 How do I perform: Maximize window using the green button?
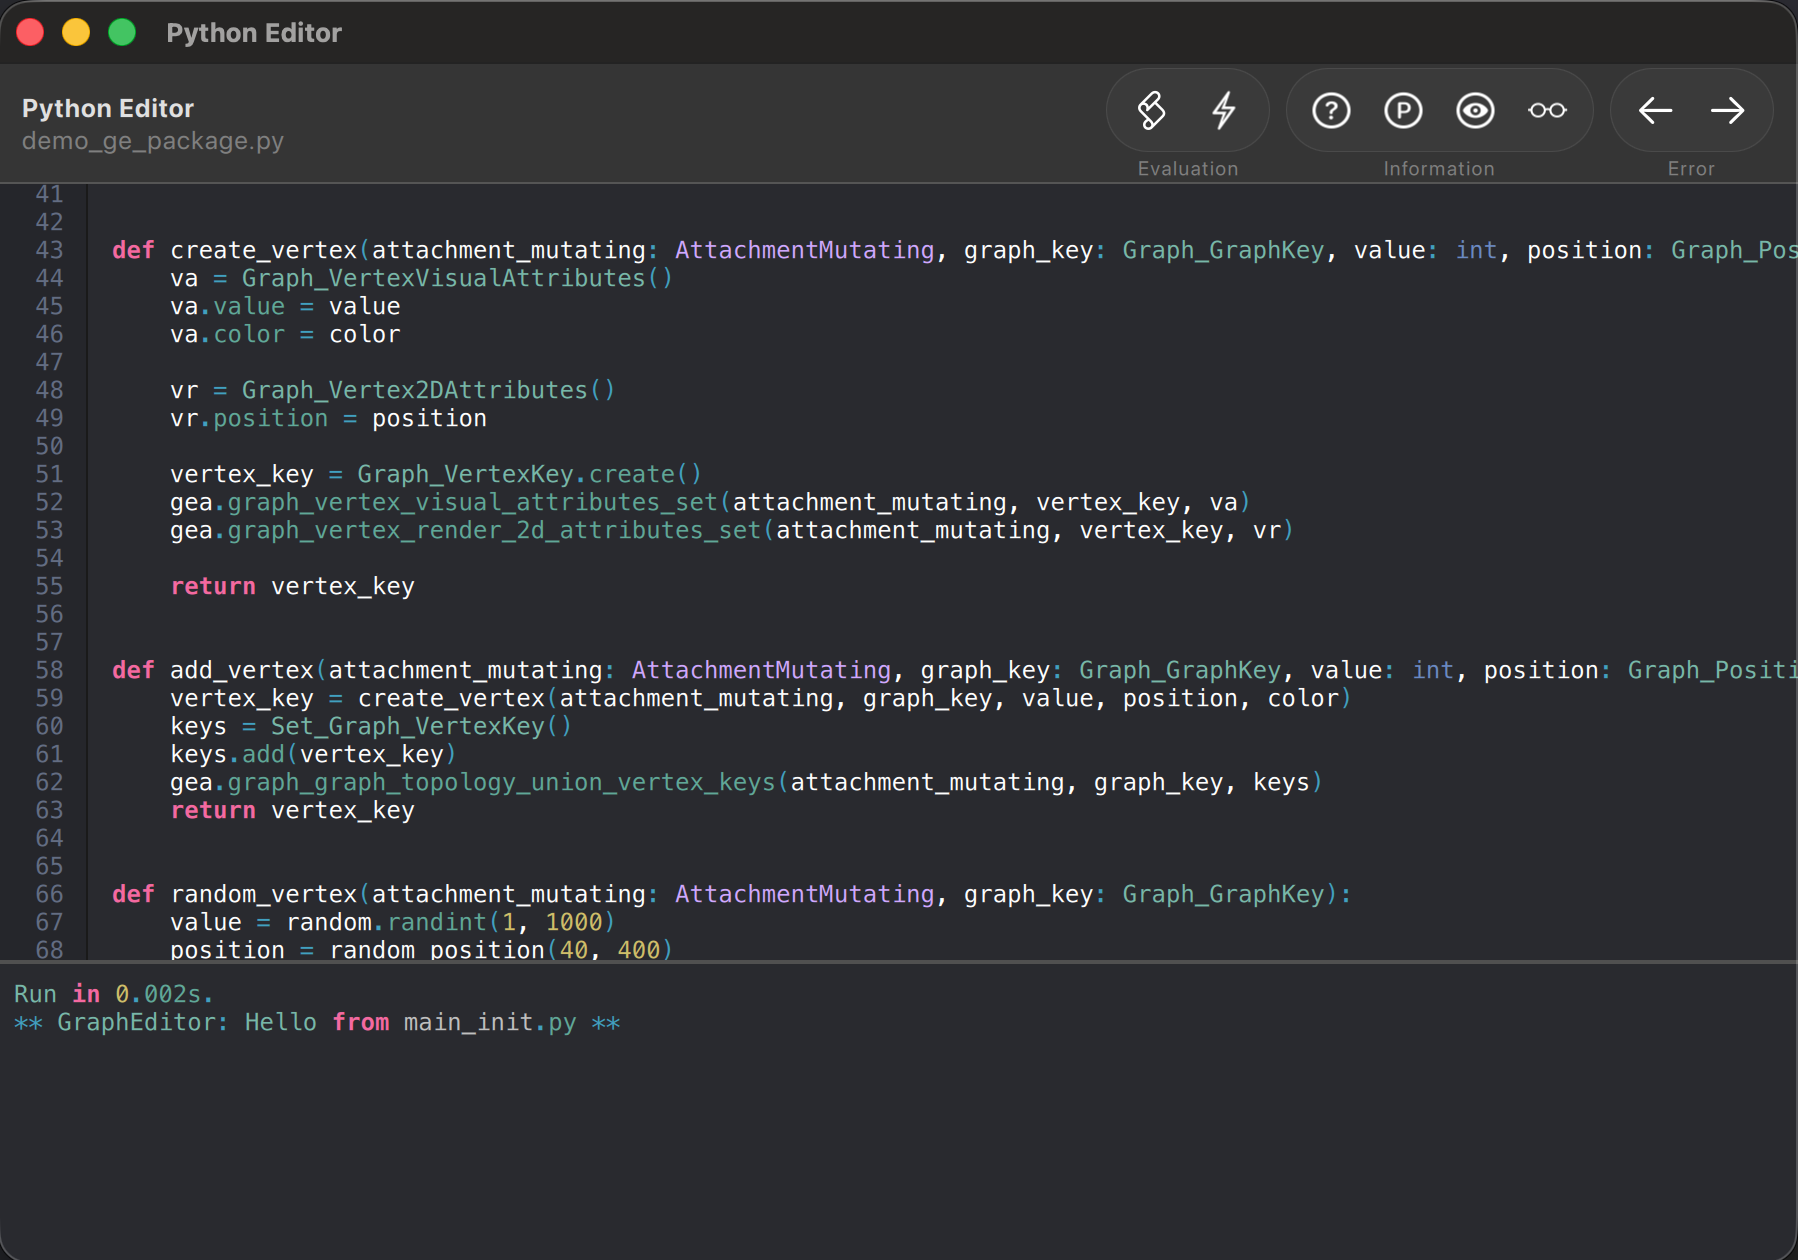122,33
